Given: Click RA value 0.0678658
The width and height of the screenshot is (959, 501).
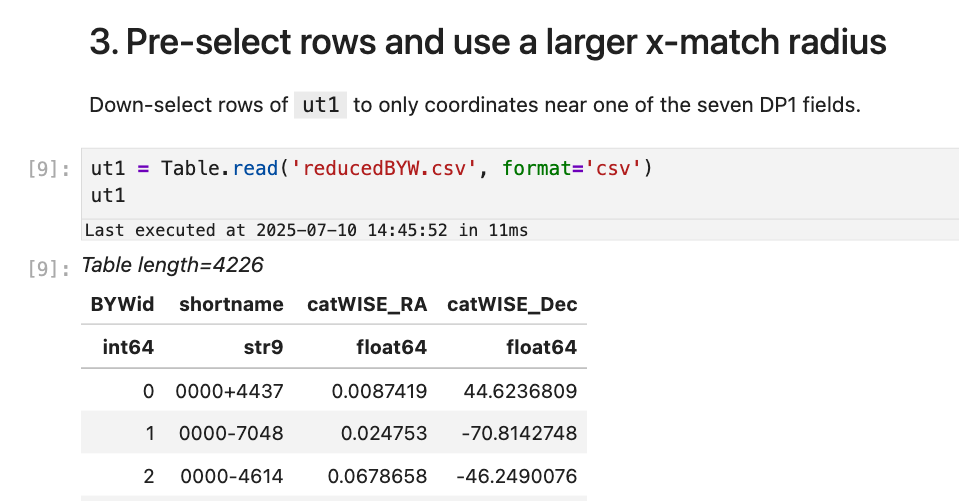Looking at the screenshot, I should point(377,476).
